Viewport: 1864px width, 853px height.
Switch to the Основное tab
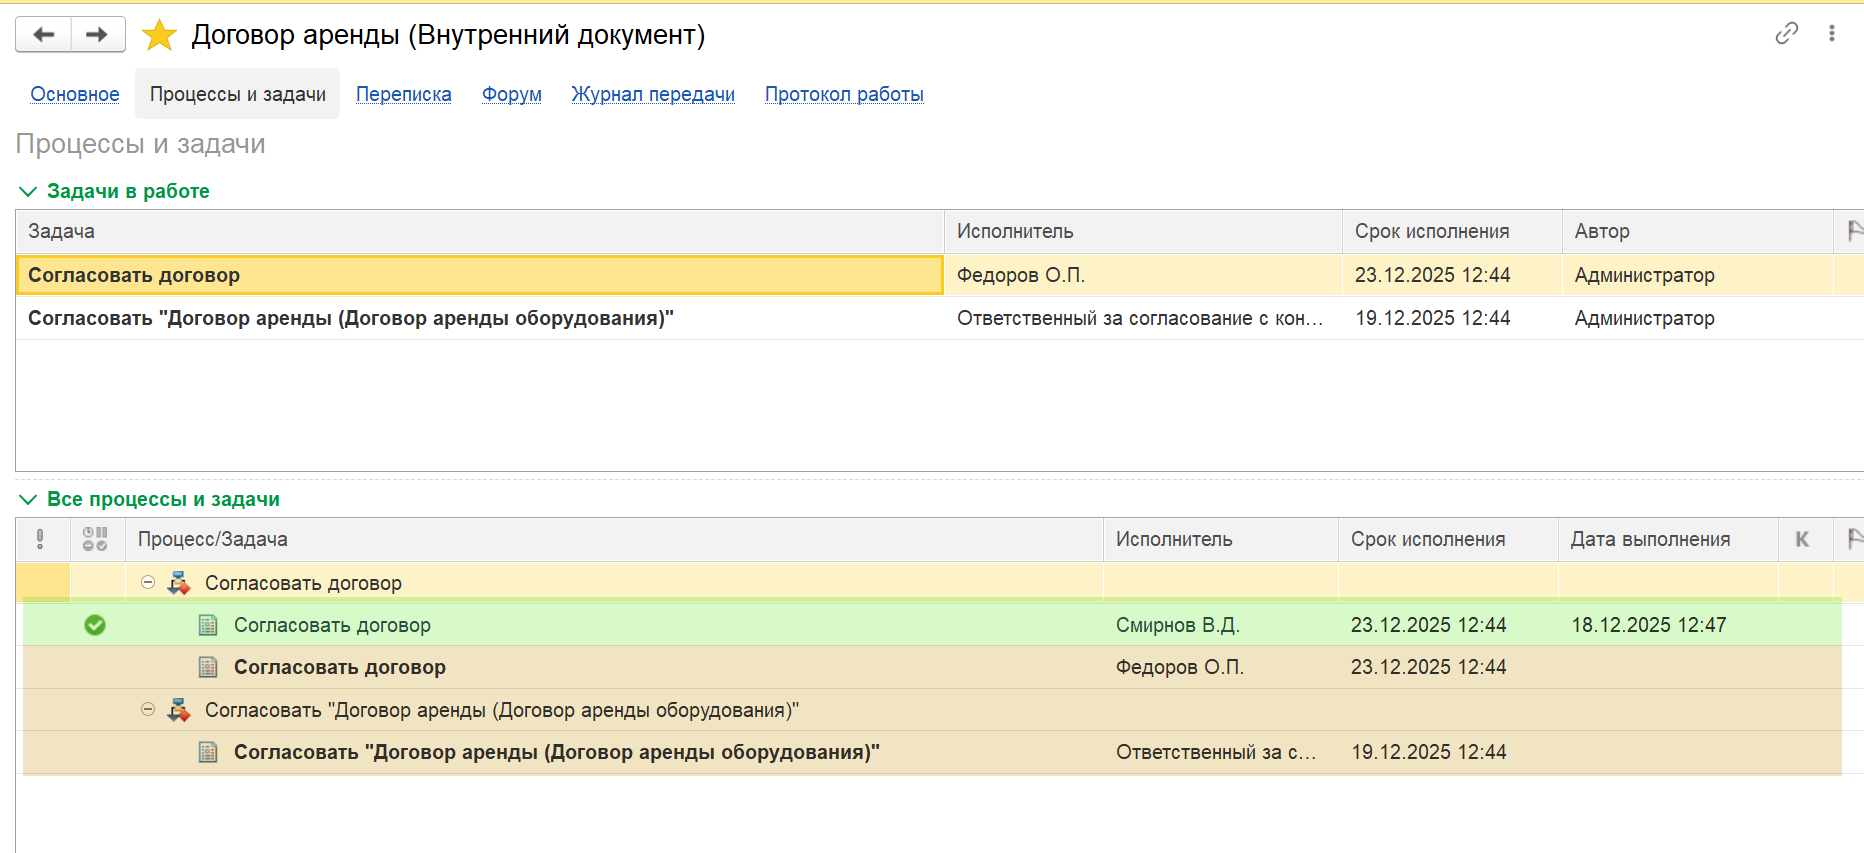75,94
